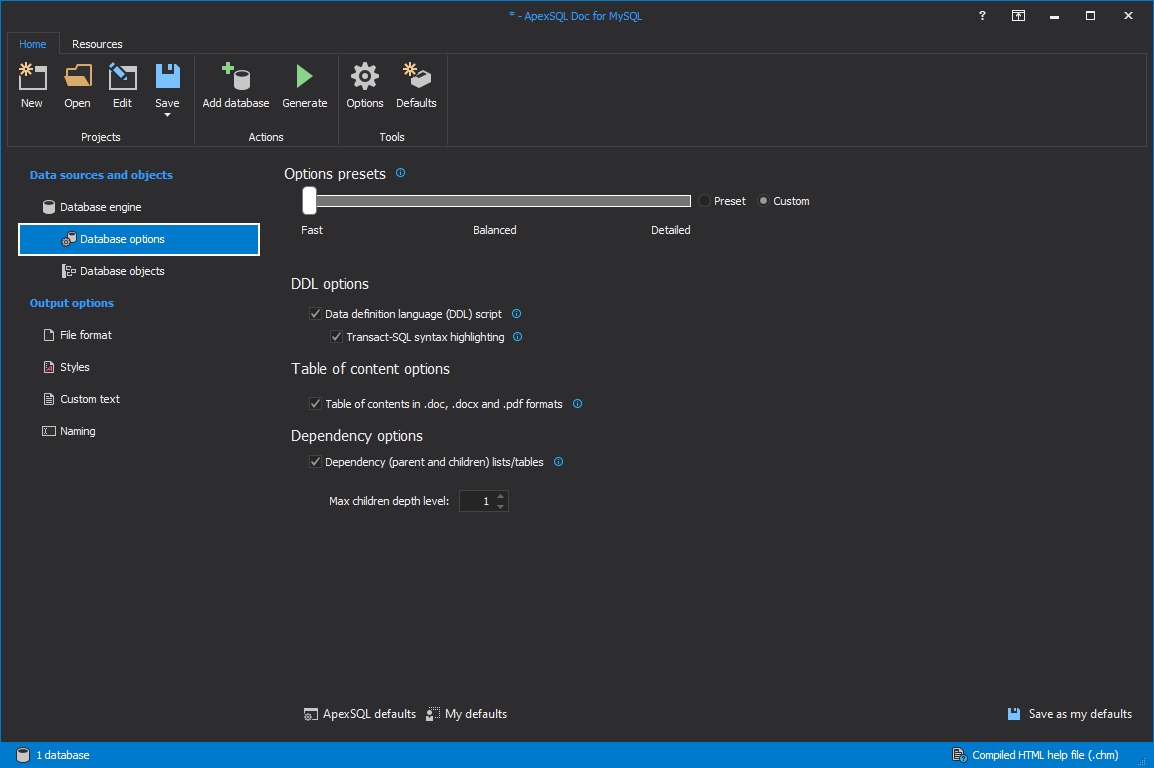Switch to the Resources ribbon tab

97,44
